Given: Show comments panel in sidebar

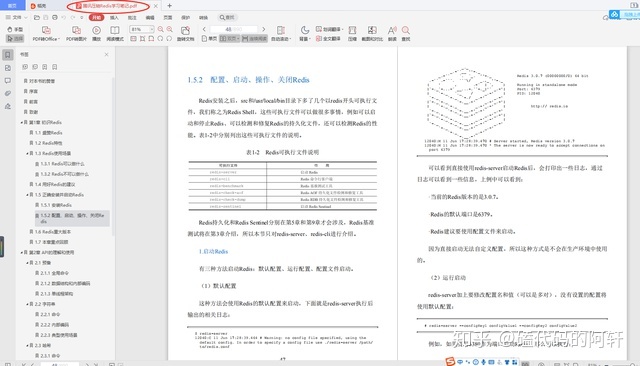Looking at the screenshot, I should pos(8,81).
